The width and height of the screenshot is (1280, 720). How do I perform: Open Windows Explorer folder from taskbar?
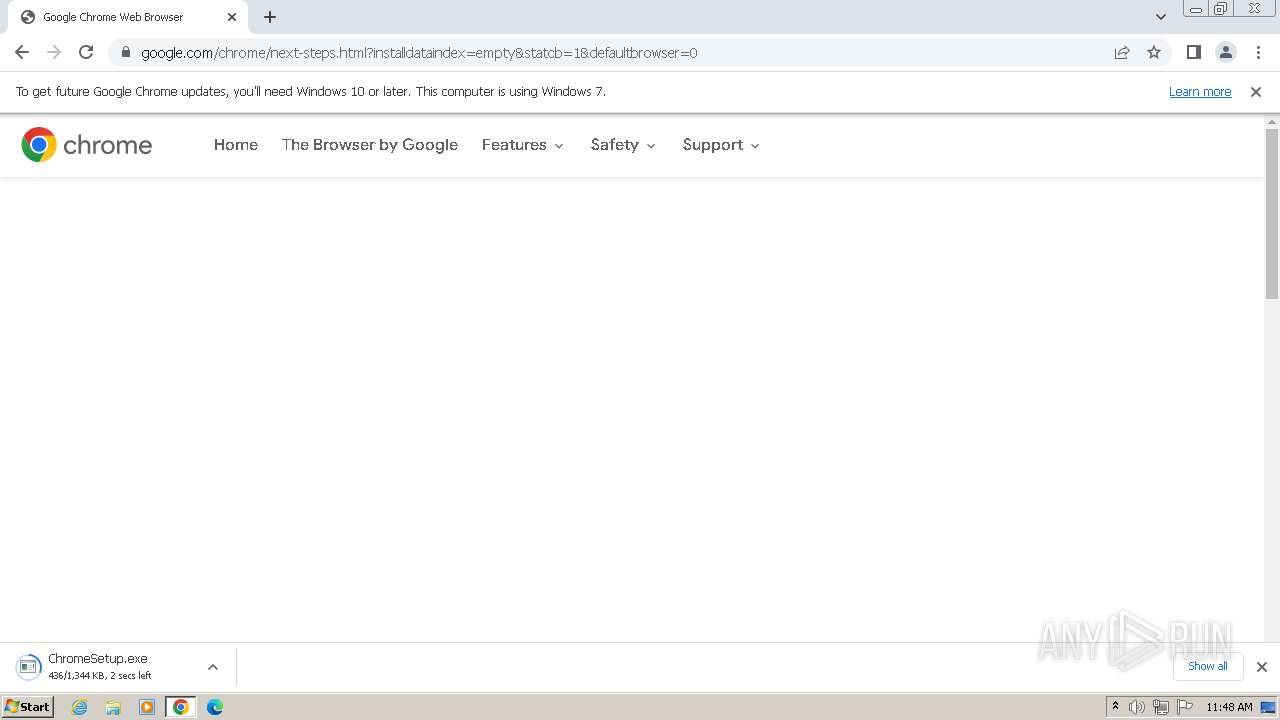coord(113,707)
